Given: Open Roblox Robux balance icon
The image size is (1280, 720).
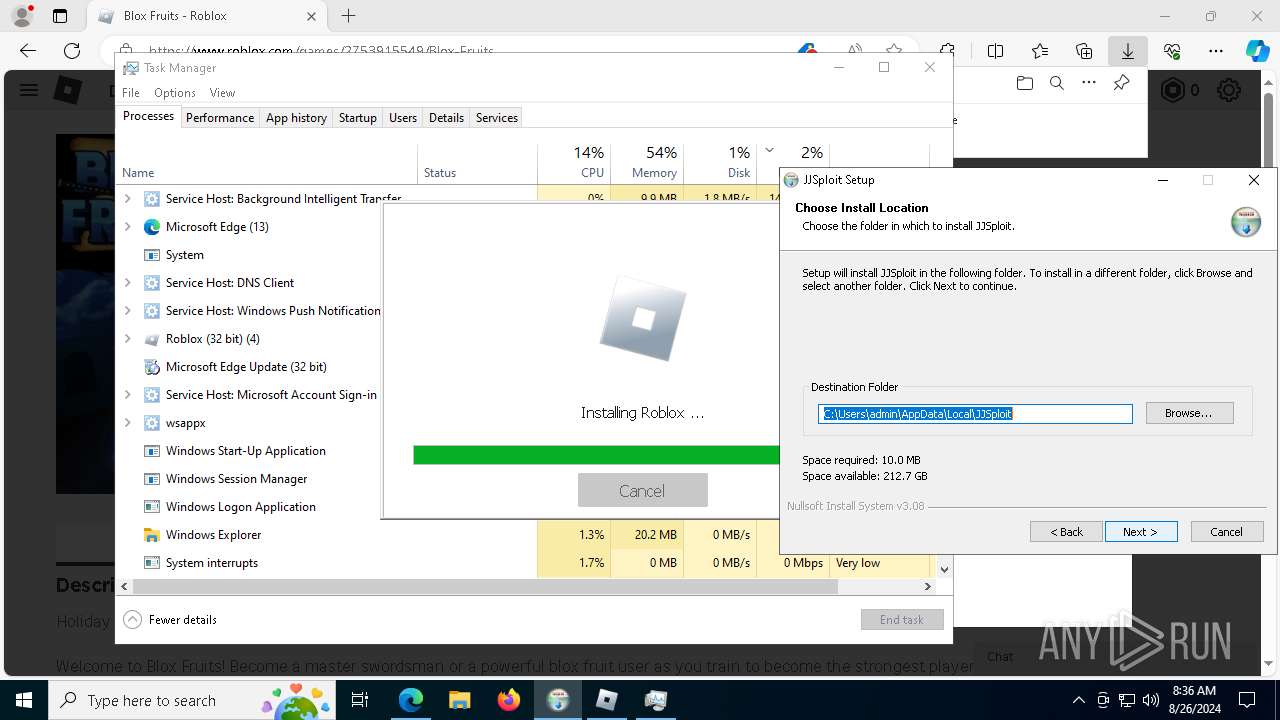Looking at the screenshot, I should (1172, 91).
